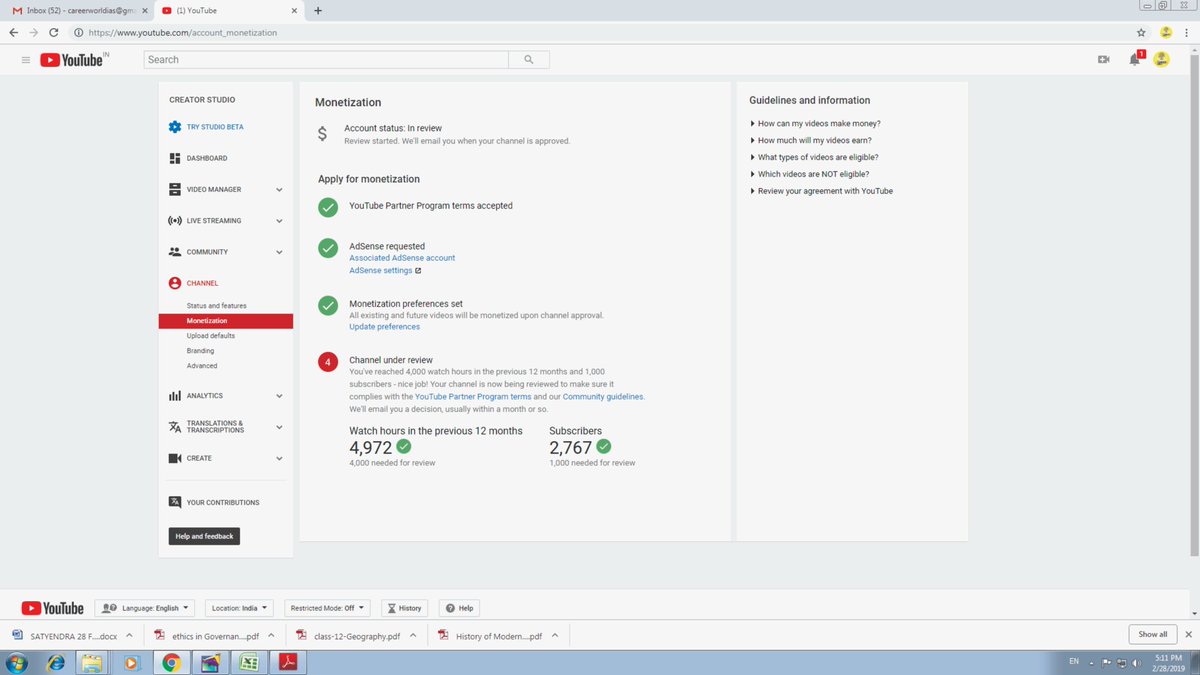Open Upload defaults in sidebar
The height and width of the screenshot is (675, 1200).
pos(211,336)
